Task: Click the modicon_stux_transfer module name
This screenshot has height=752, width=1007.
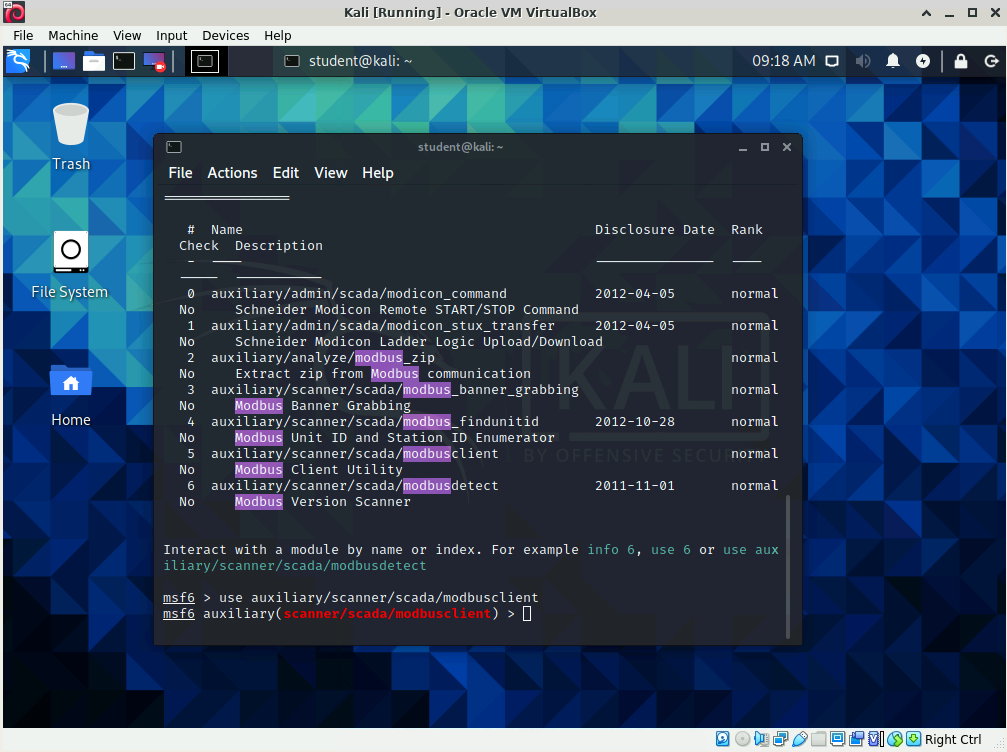Action: tap(383, 326)
